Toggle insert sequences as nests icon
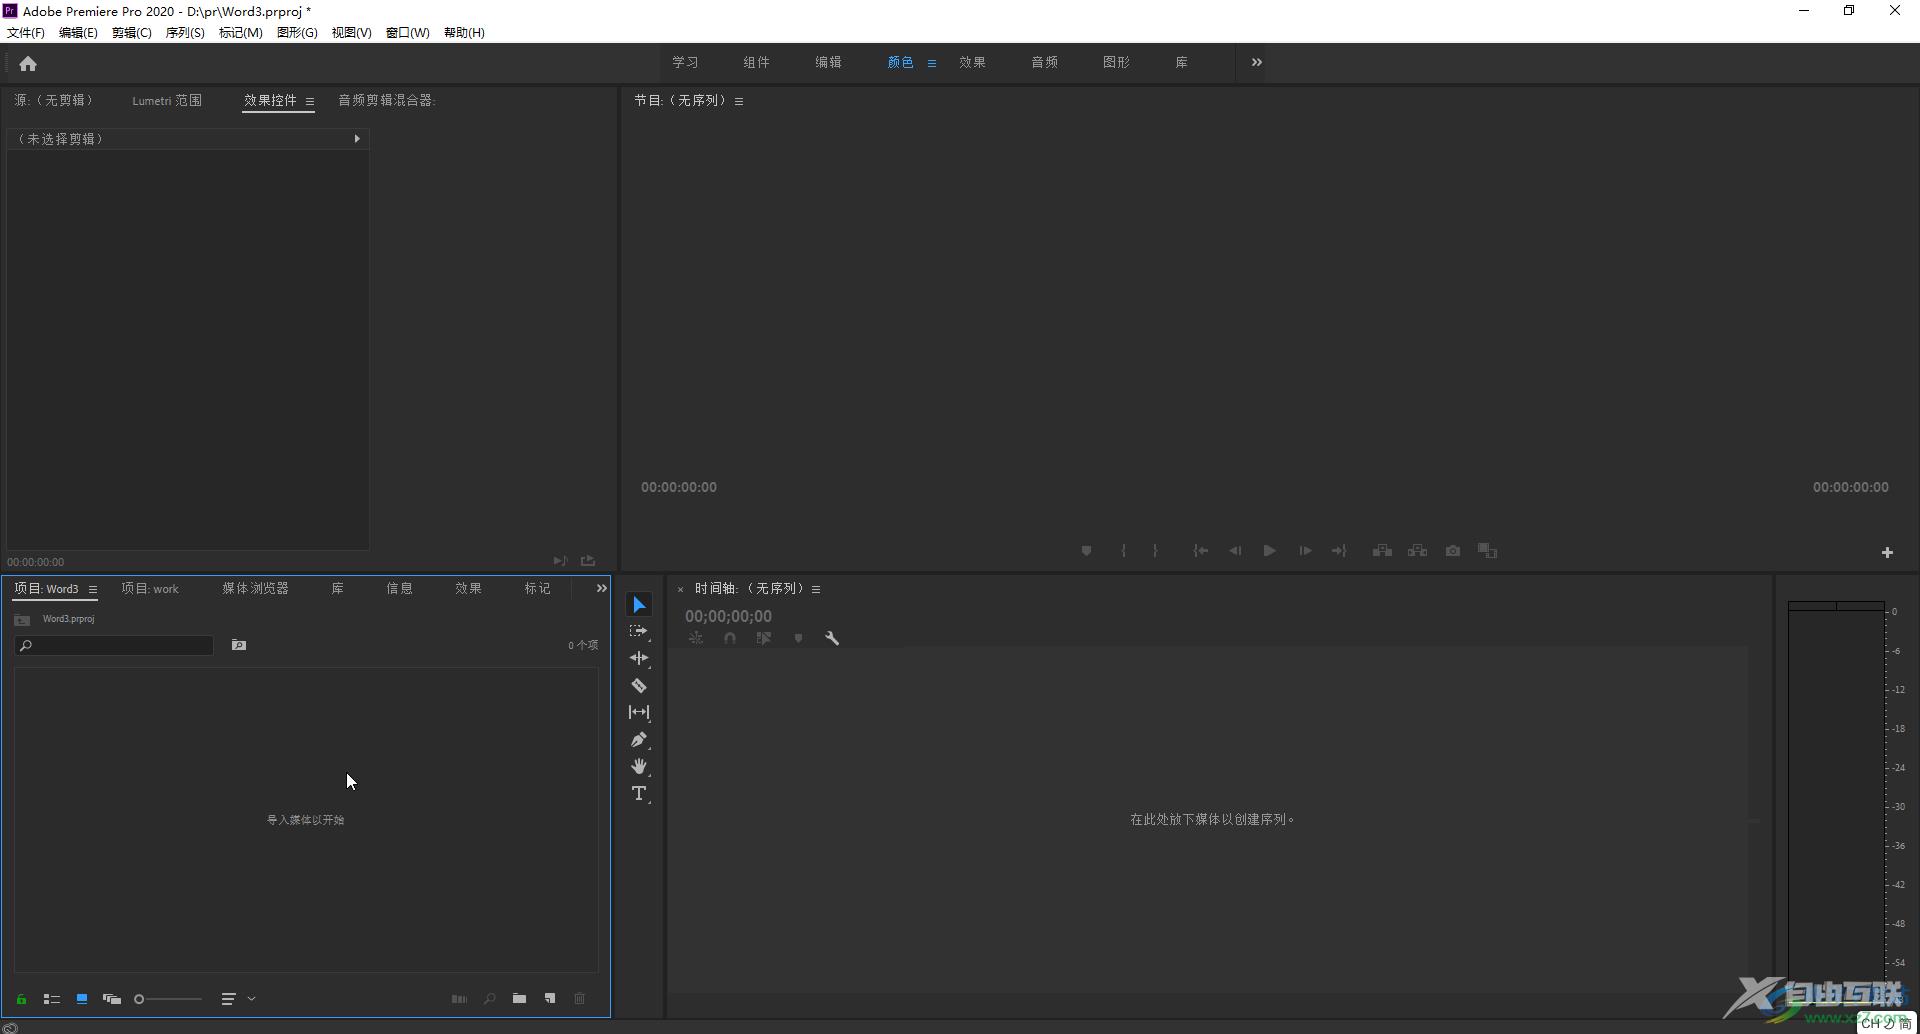This screenshot has height=1034, width=1920. pos(696,638)
